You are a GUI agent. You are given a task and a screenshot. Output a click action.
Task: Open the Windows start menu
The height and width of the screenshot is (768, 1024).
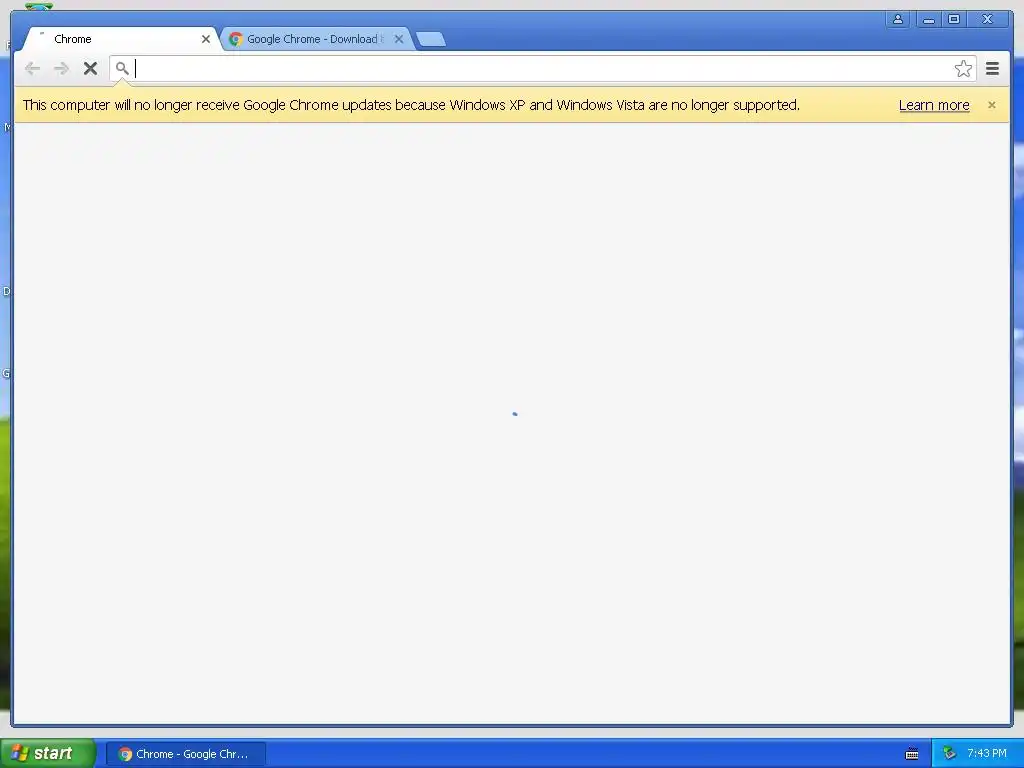point(48,753)
